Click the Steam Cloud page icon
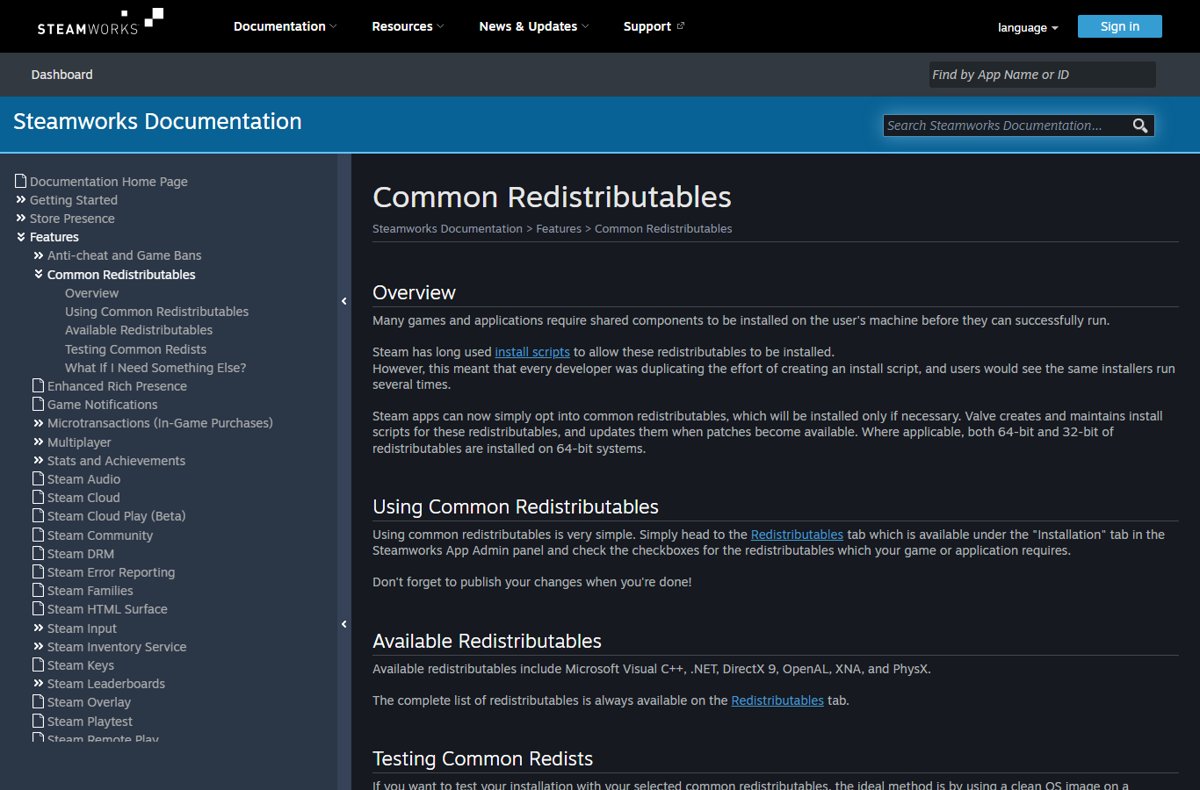The height and width of the screenshot is (790, 1200). pos(39,497)
